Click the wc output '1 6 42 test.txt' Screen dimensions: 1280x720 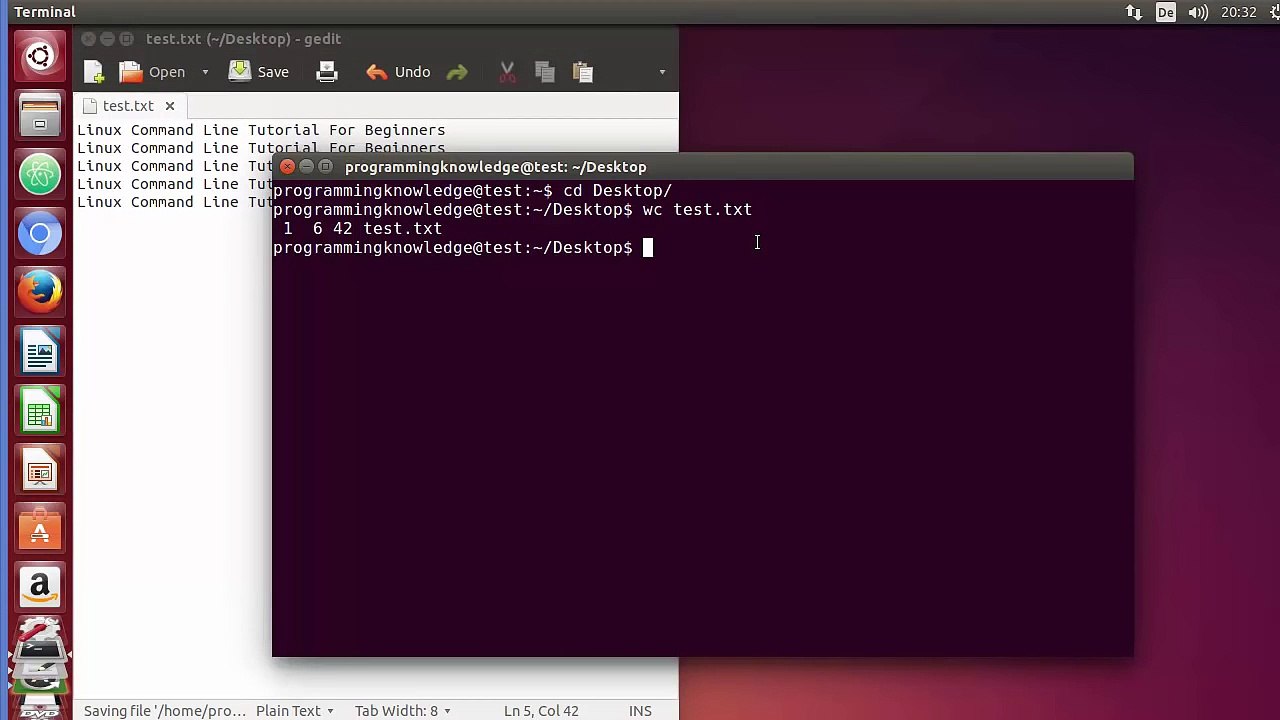pos(362,228)
